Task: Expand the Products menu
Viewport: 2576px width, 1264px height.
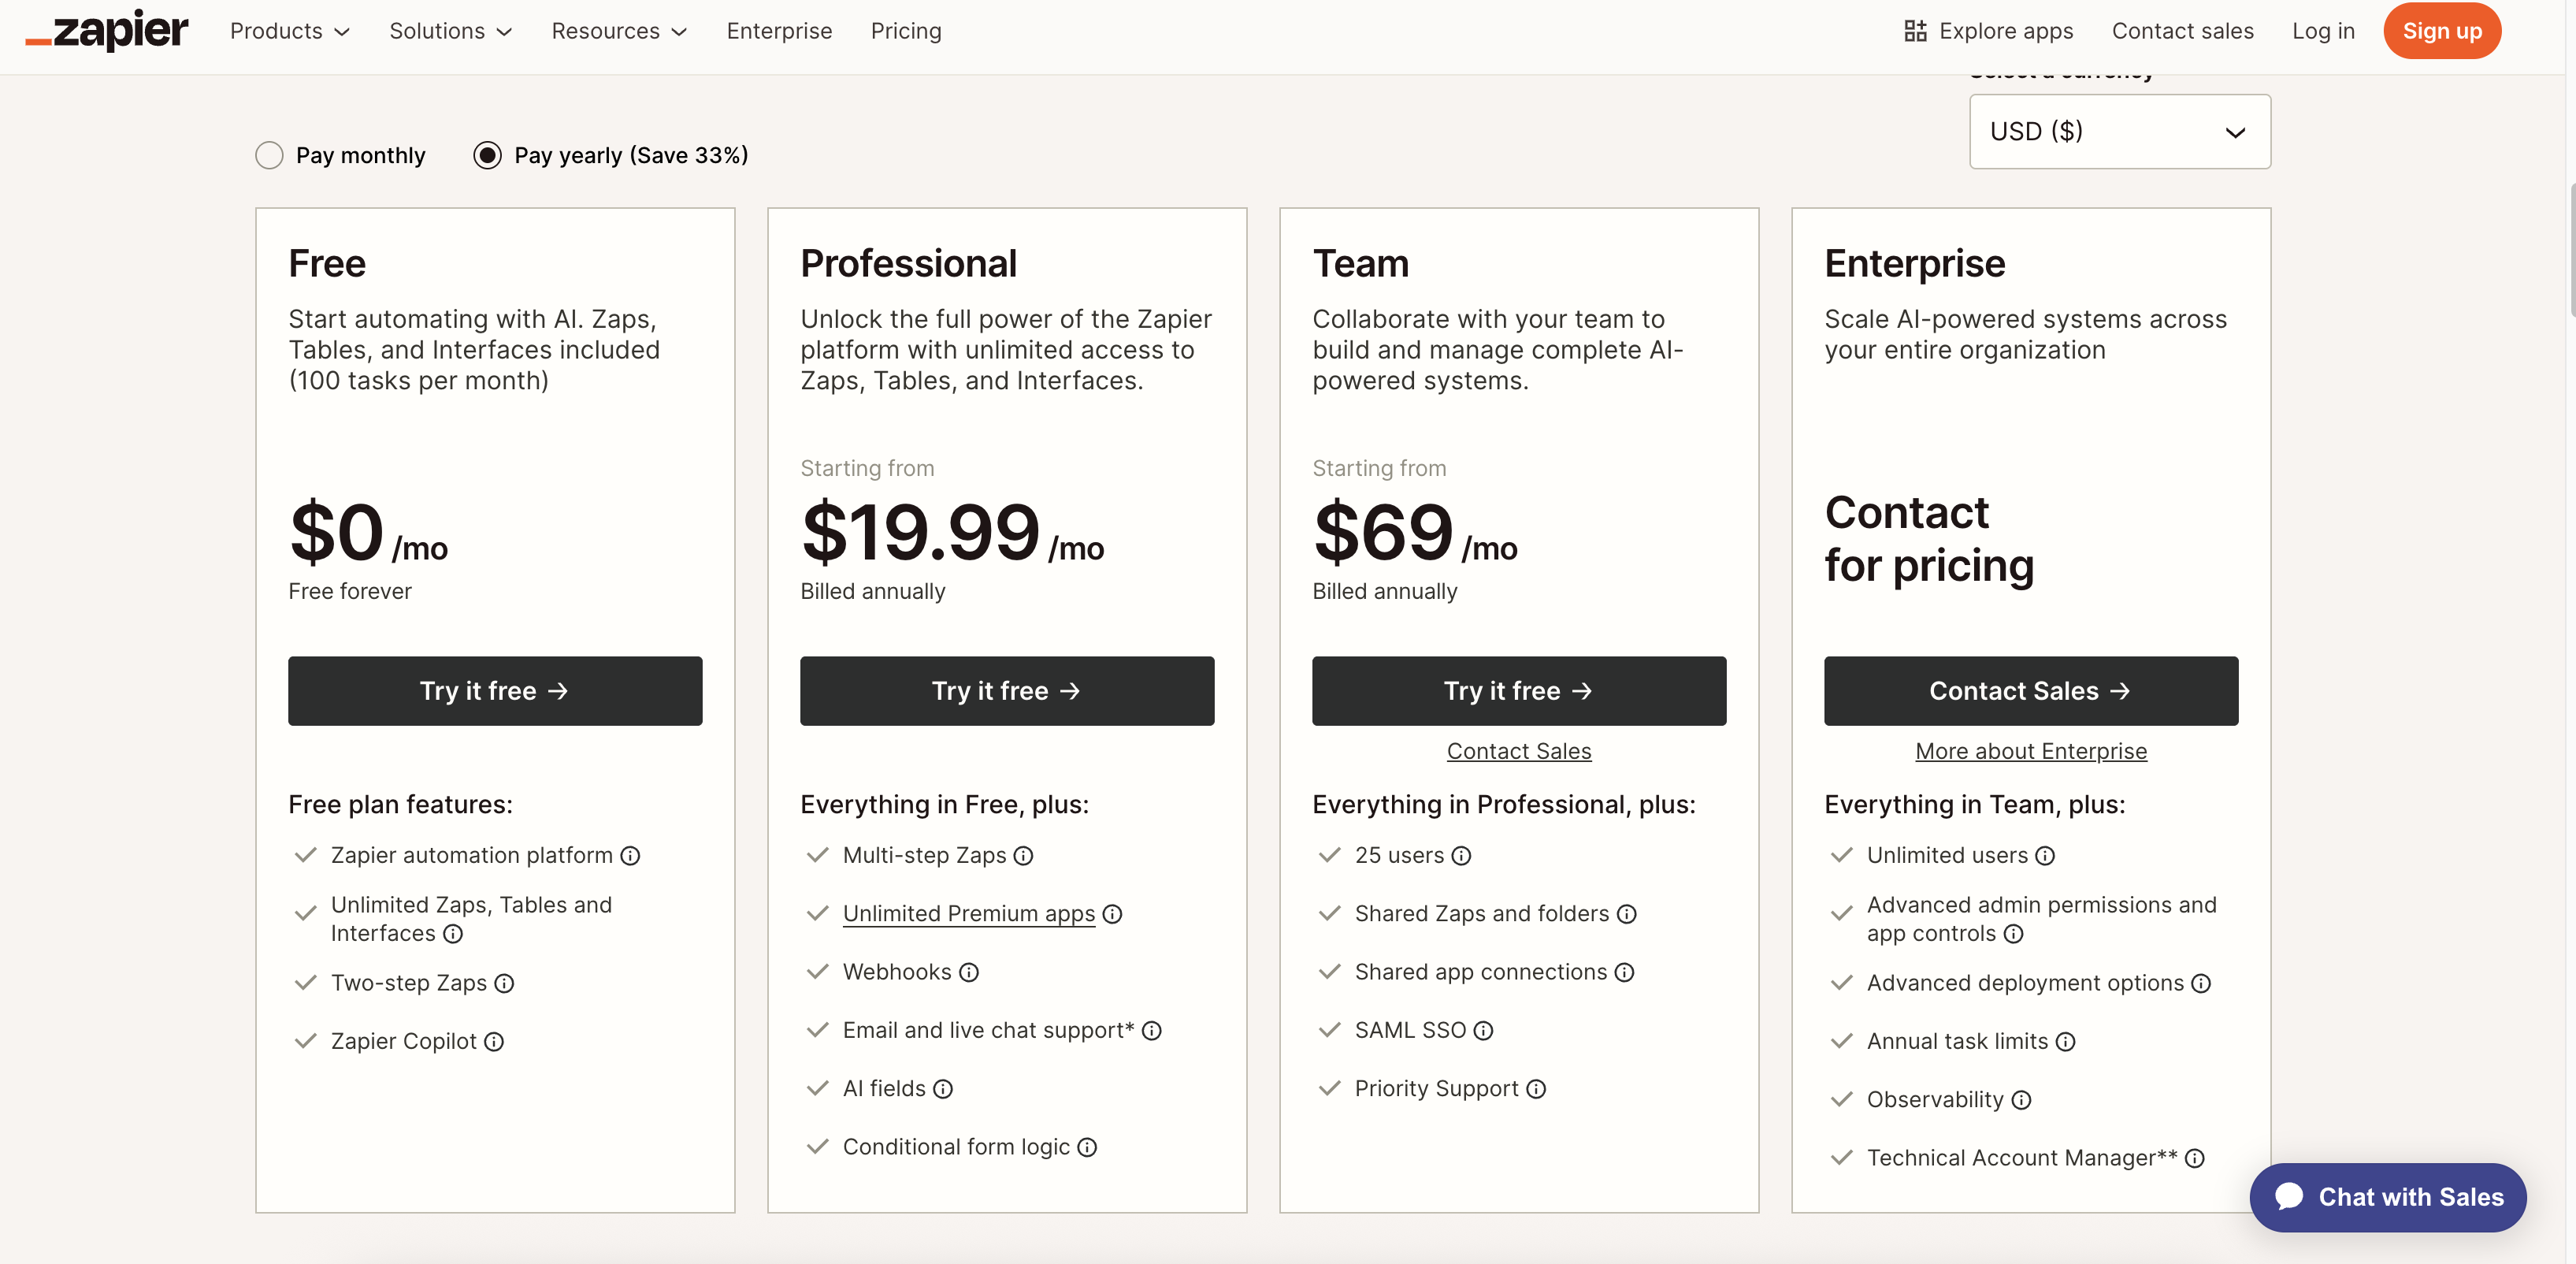Action: click(x=290, y=31)
